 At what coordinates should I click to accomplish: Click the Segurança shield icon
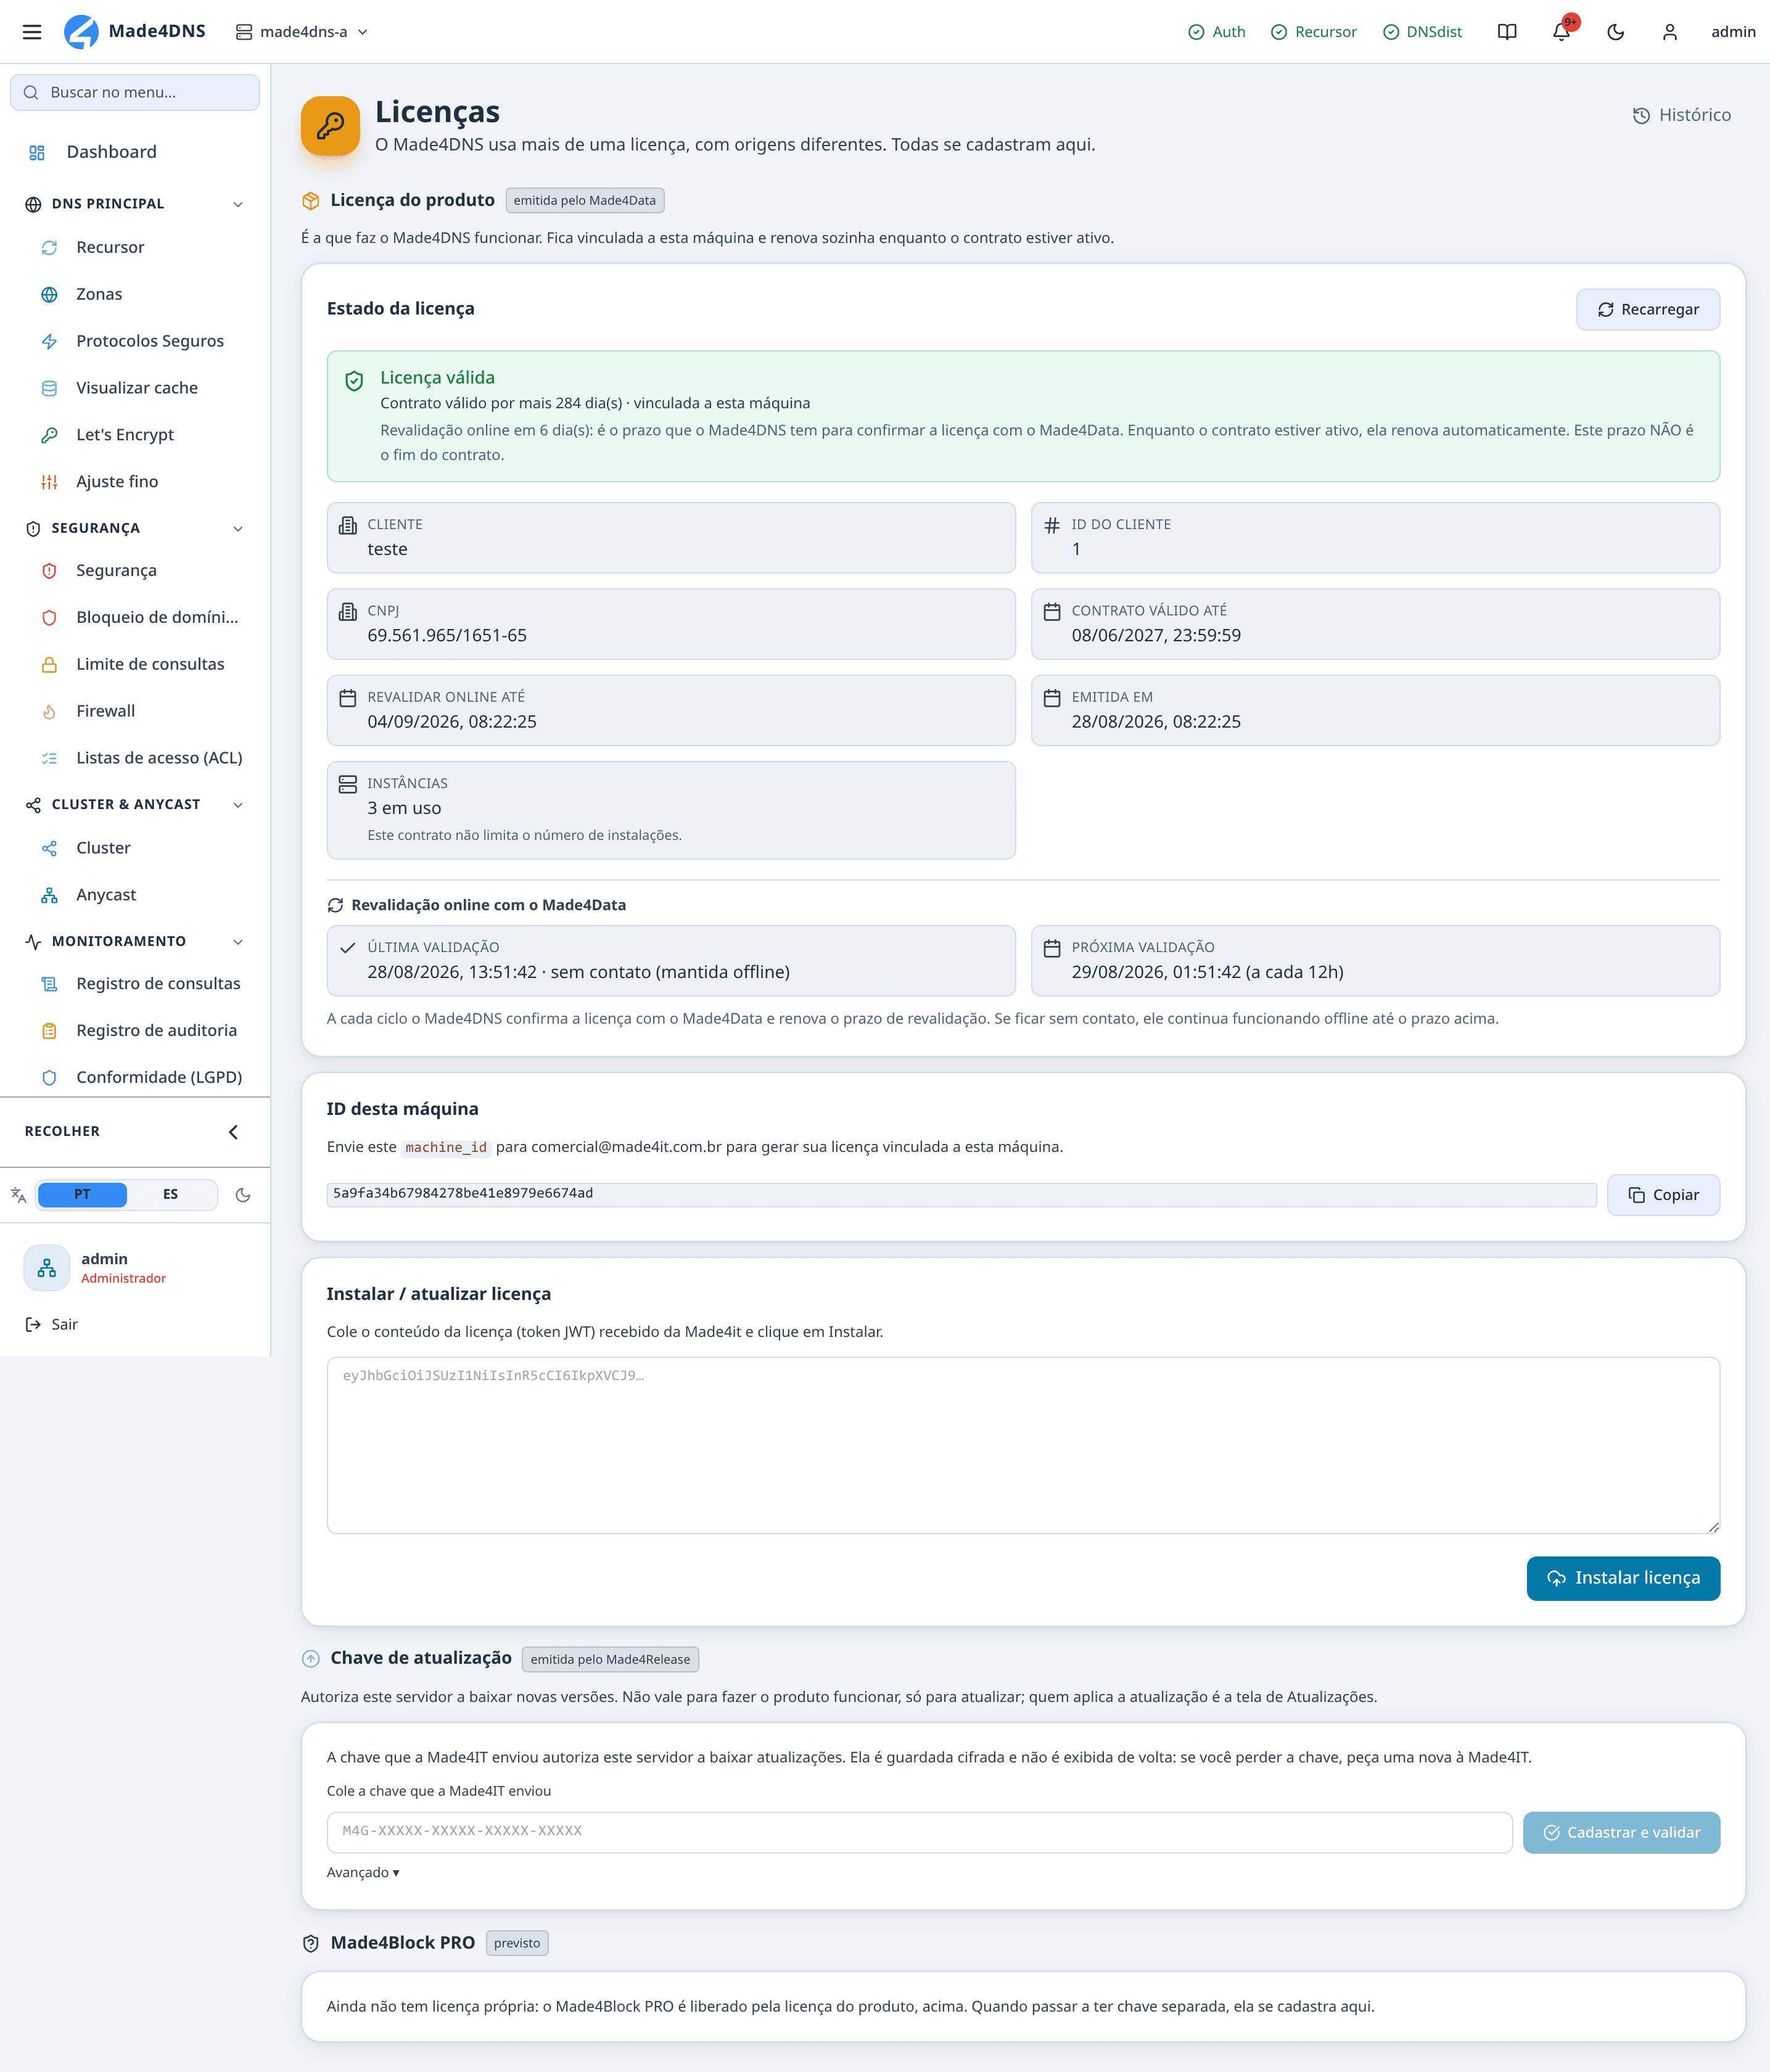pos(49,571)
